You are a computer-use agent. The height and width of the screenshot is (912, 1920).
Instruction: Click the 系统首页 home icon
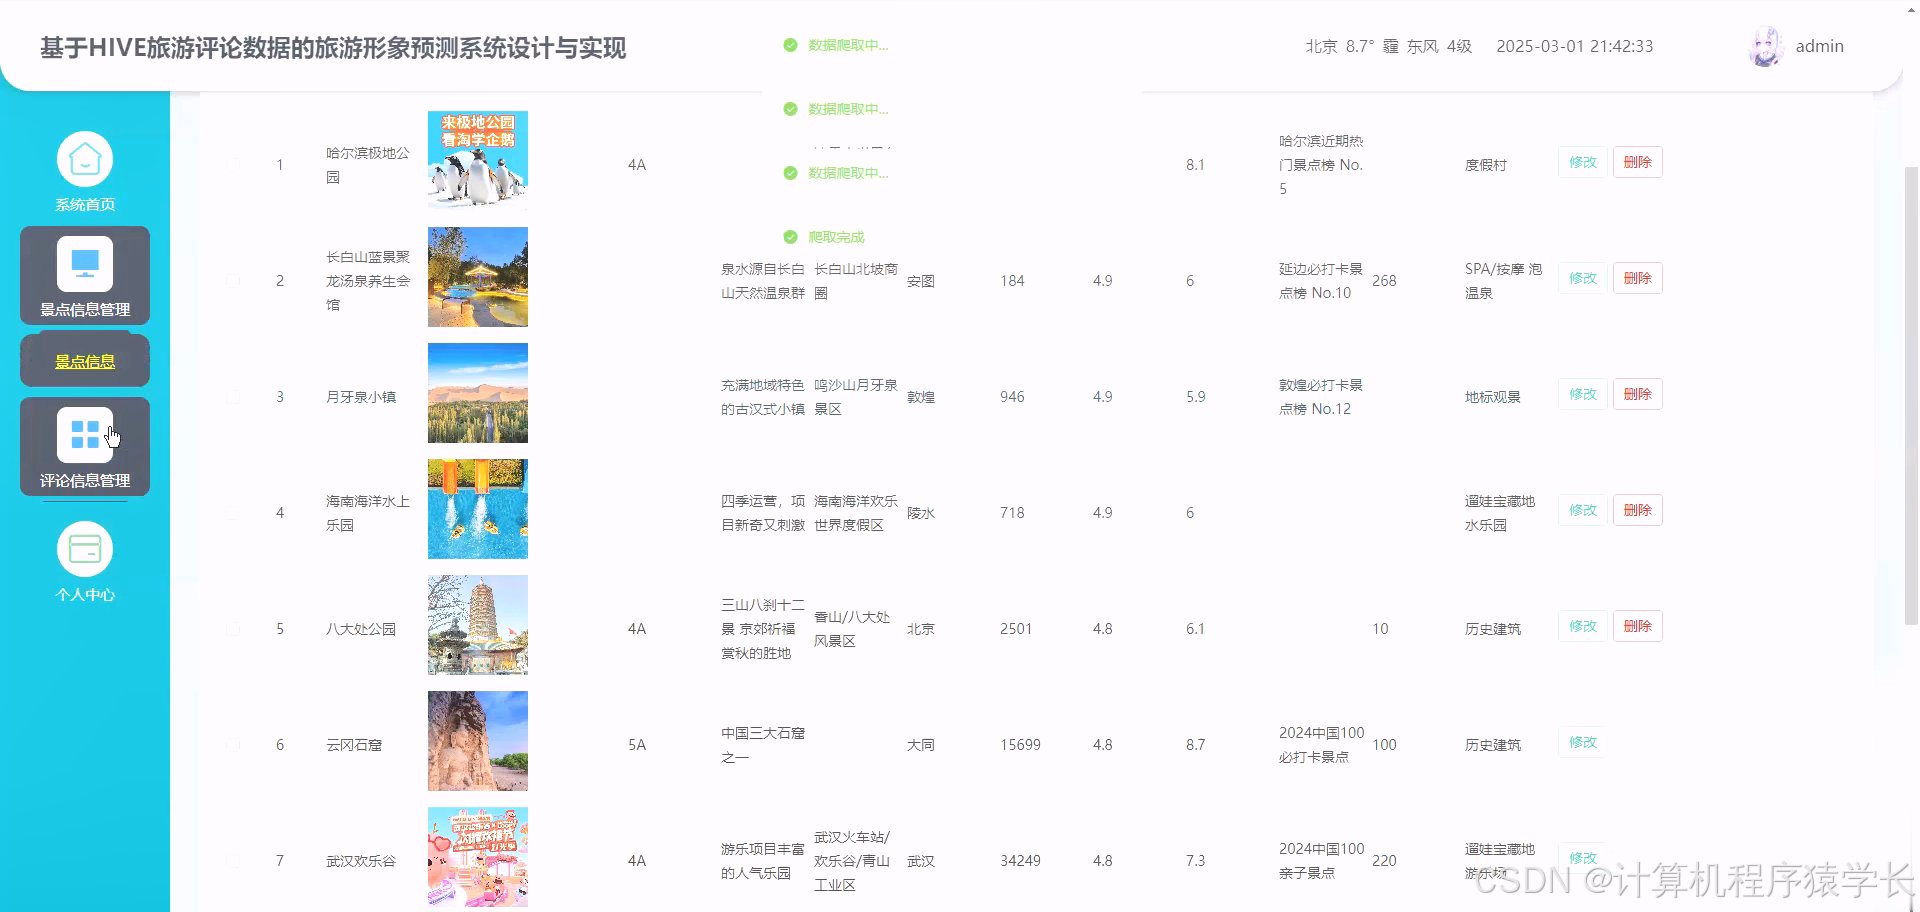(x=84, y=158)
